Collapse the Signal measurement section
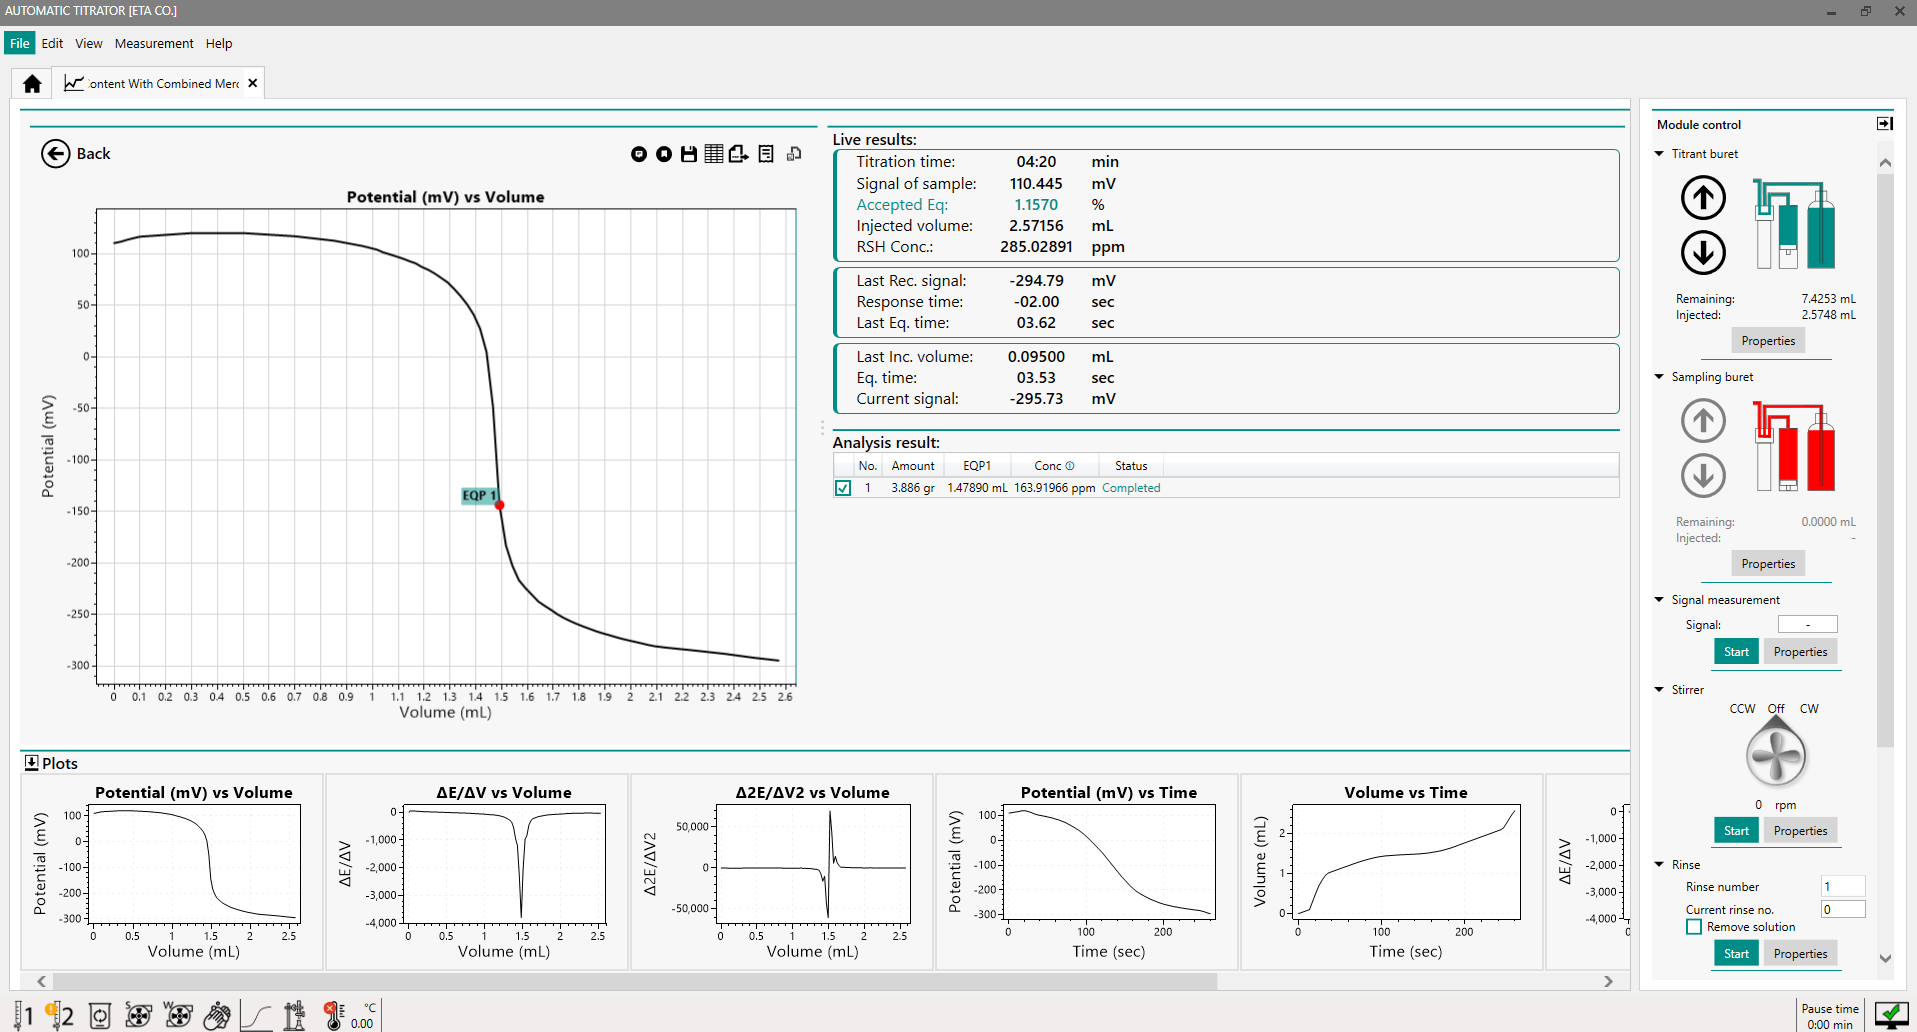 pos(1660,600)
